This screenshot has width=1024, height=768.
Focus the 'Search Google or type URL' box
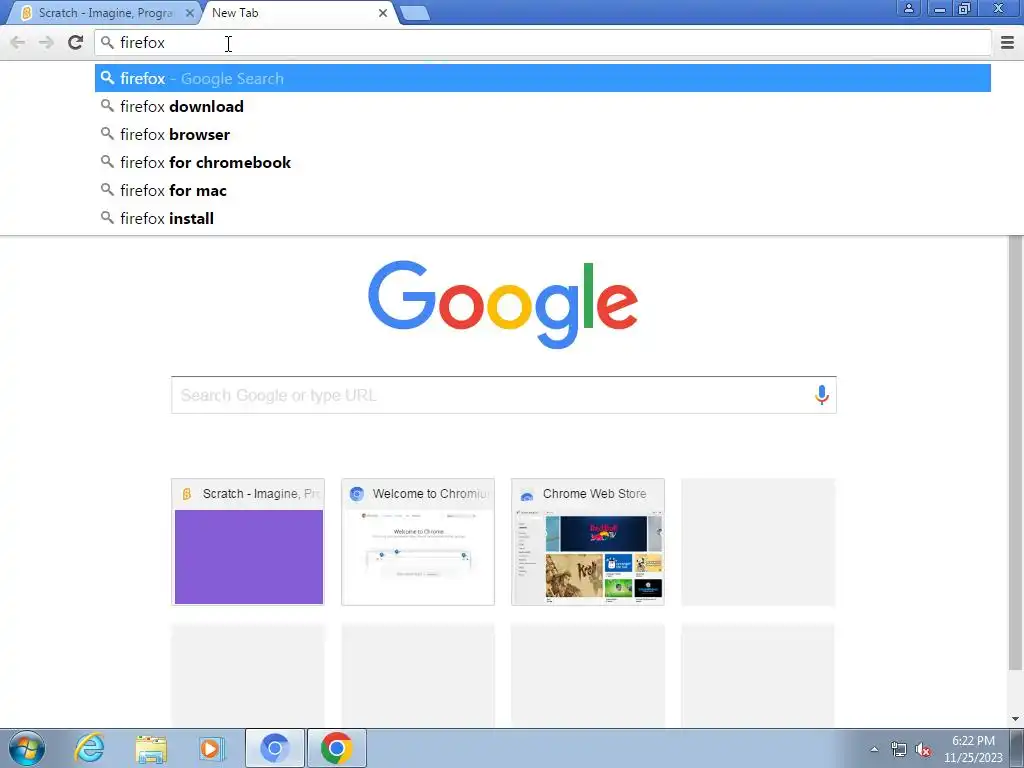pyautogui.click(x=504, y=395)
